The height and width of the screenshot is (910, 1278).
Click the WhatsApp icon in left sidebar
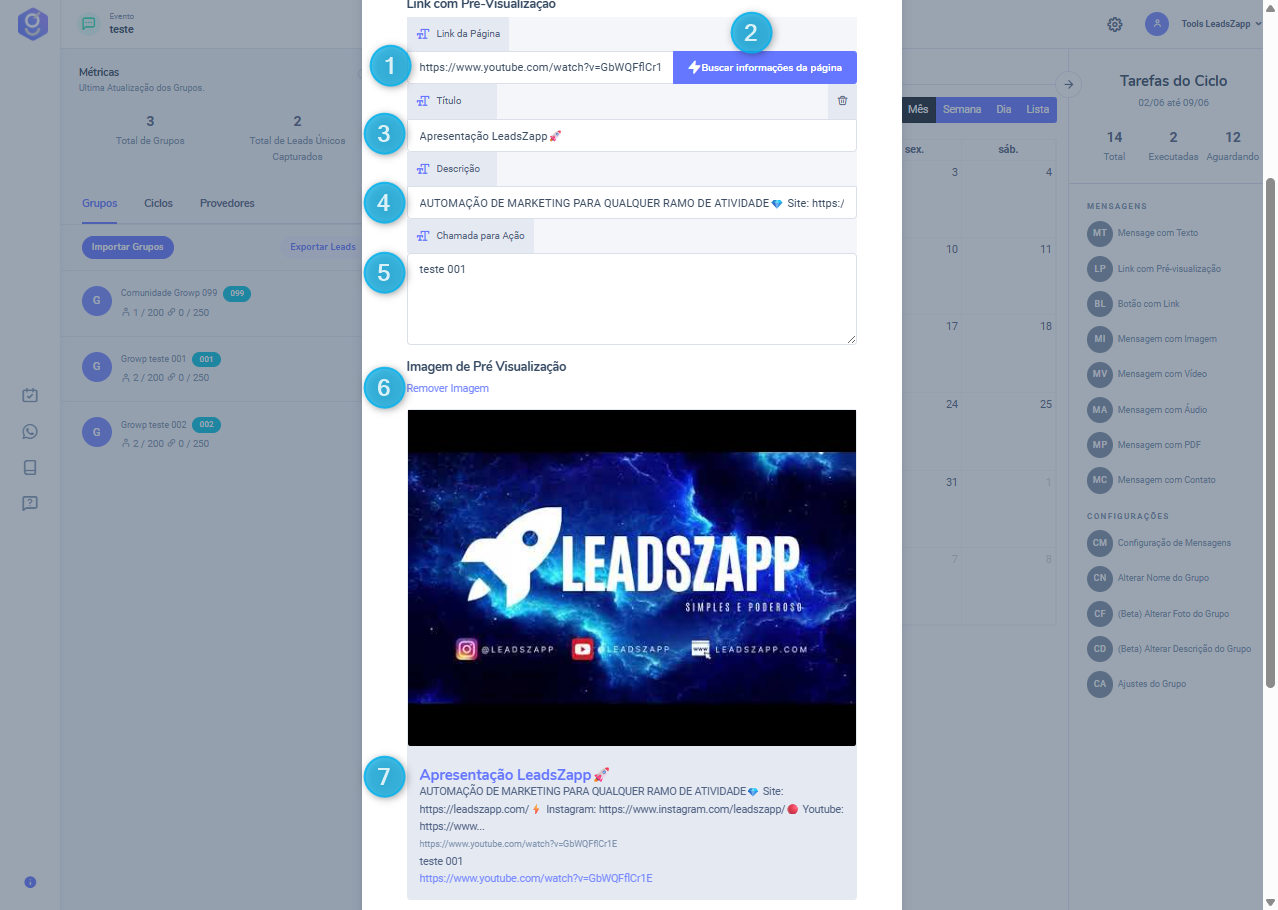[x=30, y=432]
